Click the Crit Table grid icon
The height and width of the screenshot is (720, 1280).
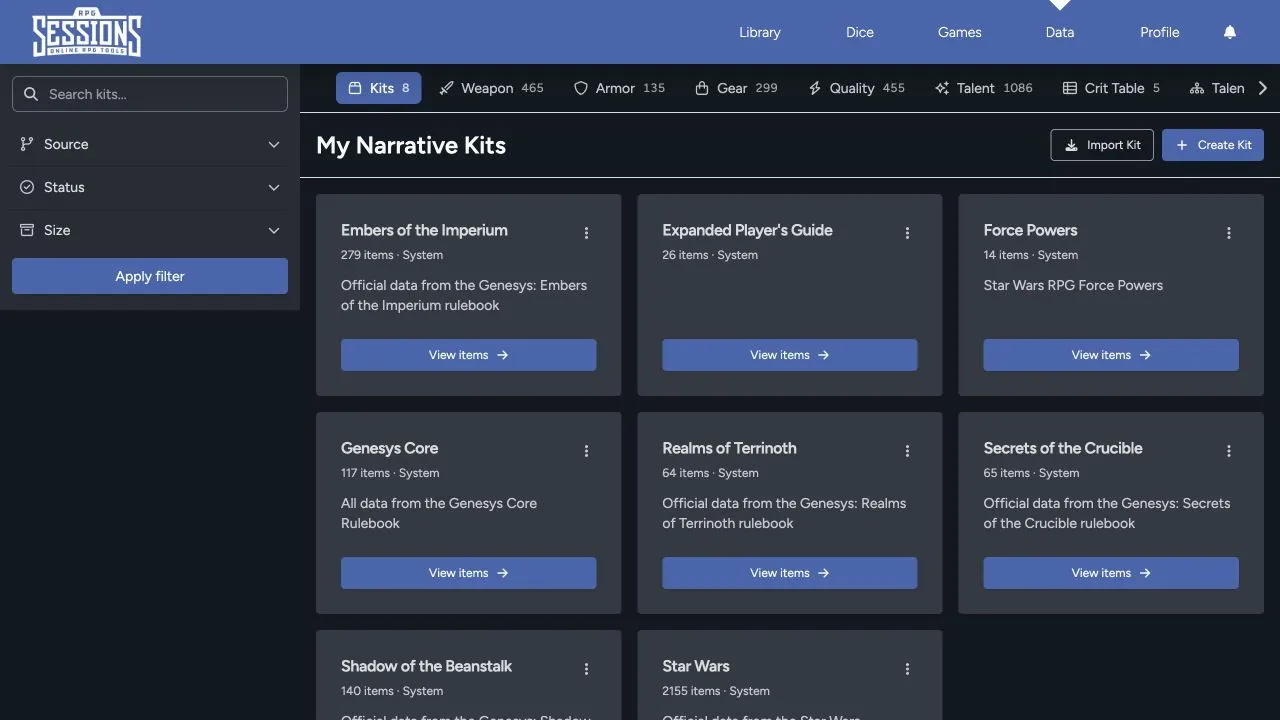(x=1070, y=88)
